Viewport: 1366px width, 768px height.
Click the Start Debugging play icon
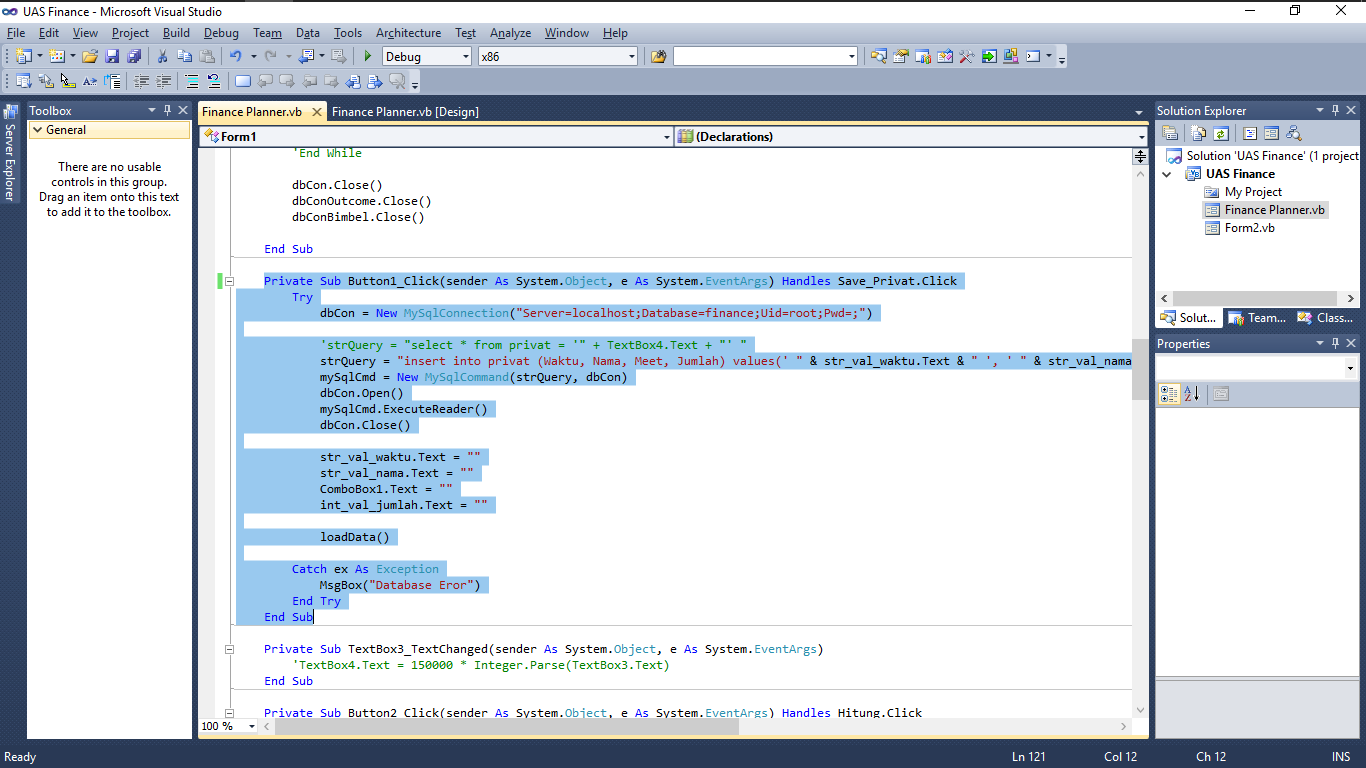coord(368,57)
